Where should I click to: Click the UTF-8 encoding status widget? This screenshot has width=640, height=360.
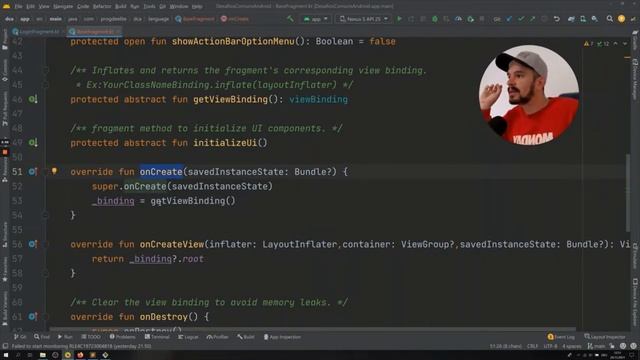pos(550,346)
